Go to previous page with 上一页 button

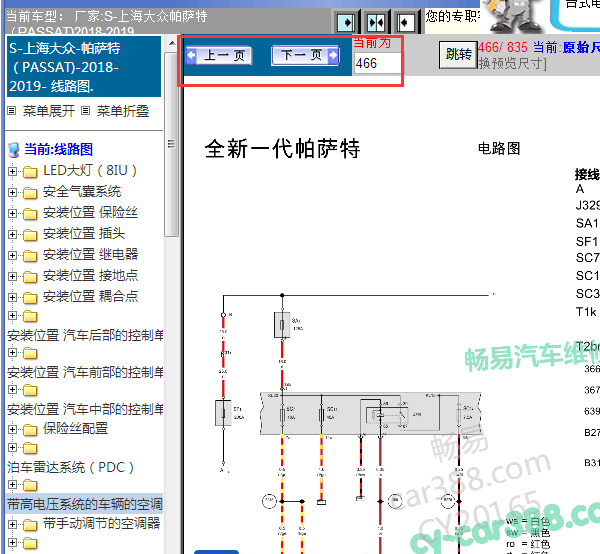(x=218, y=55)
